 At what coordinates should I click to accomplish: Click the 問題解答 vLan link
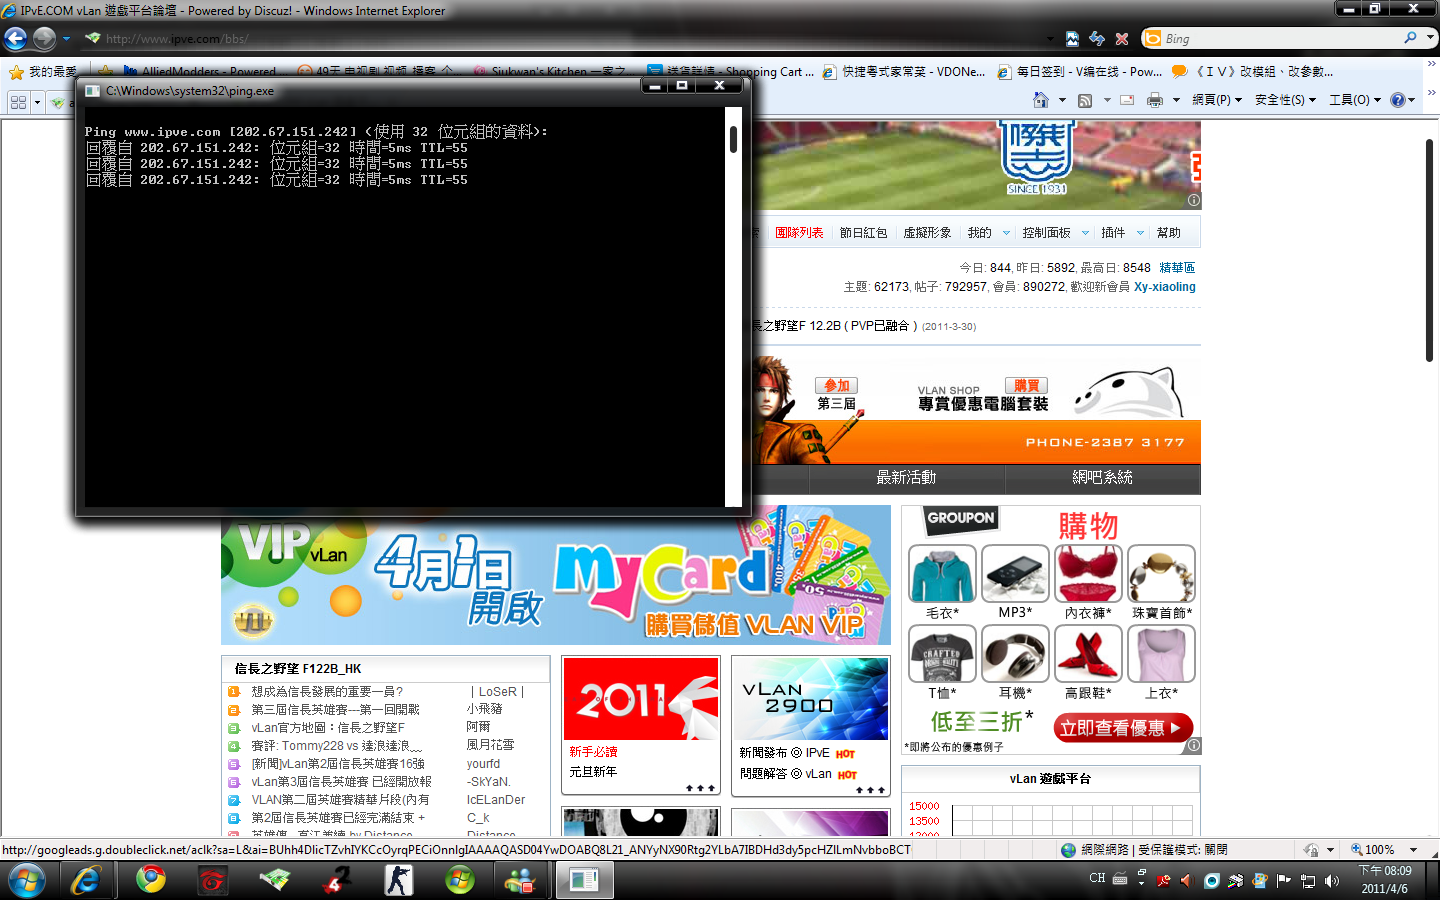785,774
